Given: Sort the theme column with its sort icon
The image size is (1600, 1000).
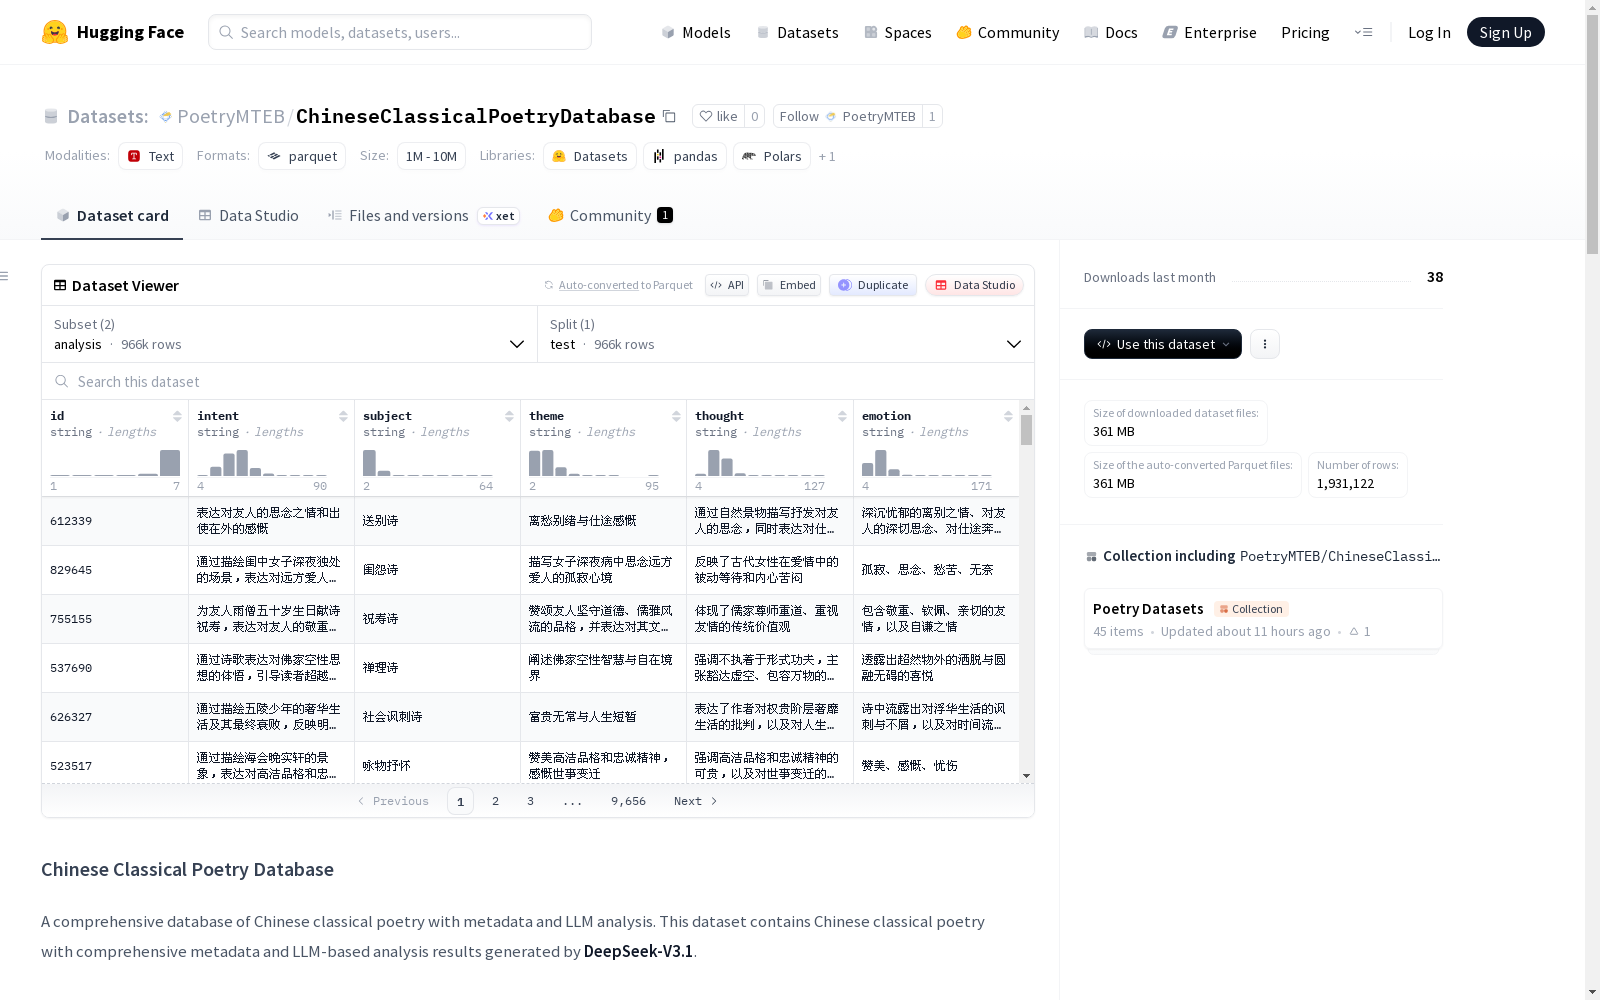Looking at the screenshot, I should [x=676, y=416].
